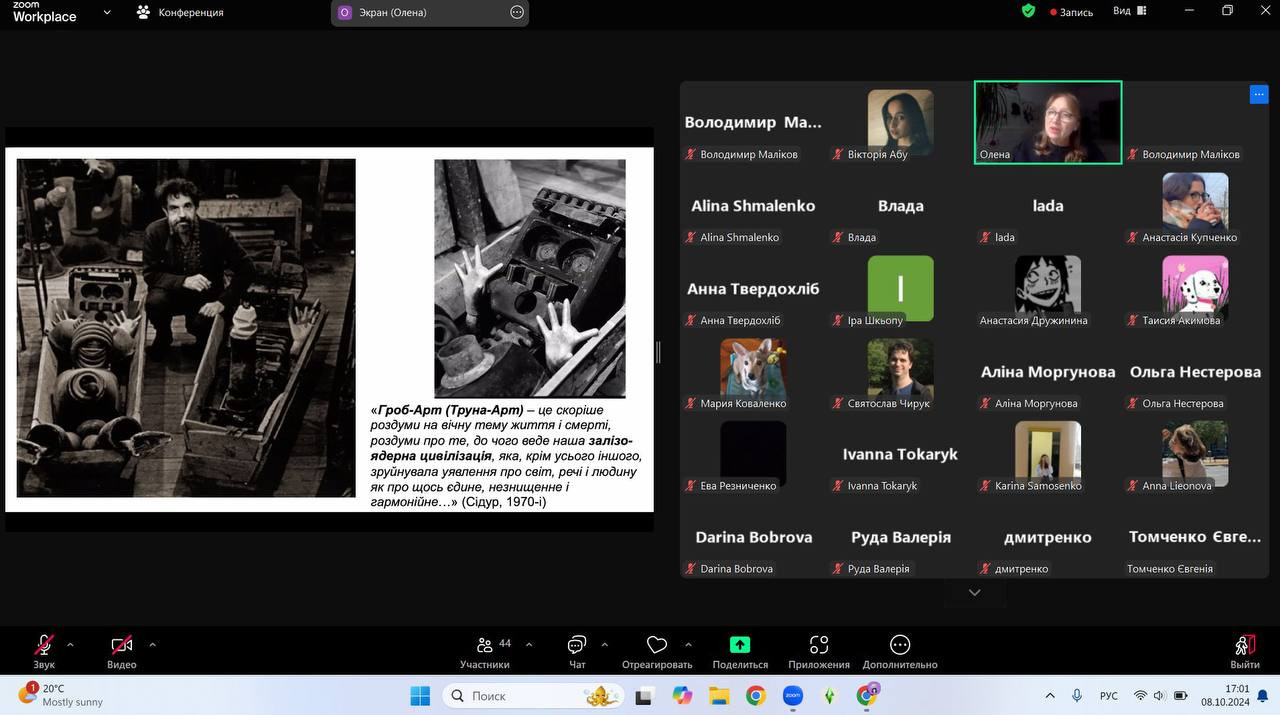Expand the video settings arrow

coord(152,644)
